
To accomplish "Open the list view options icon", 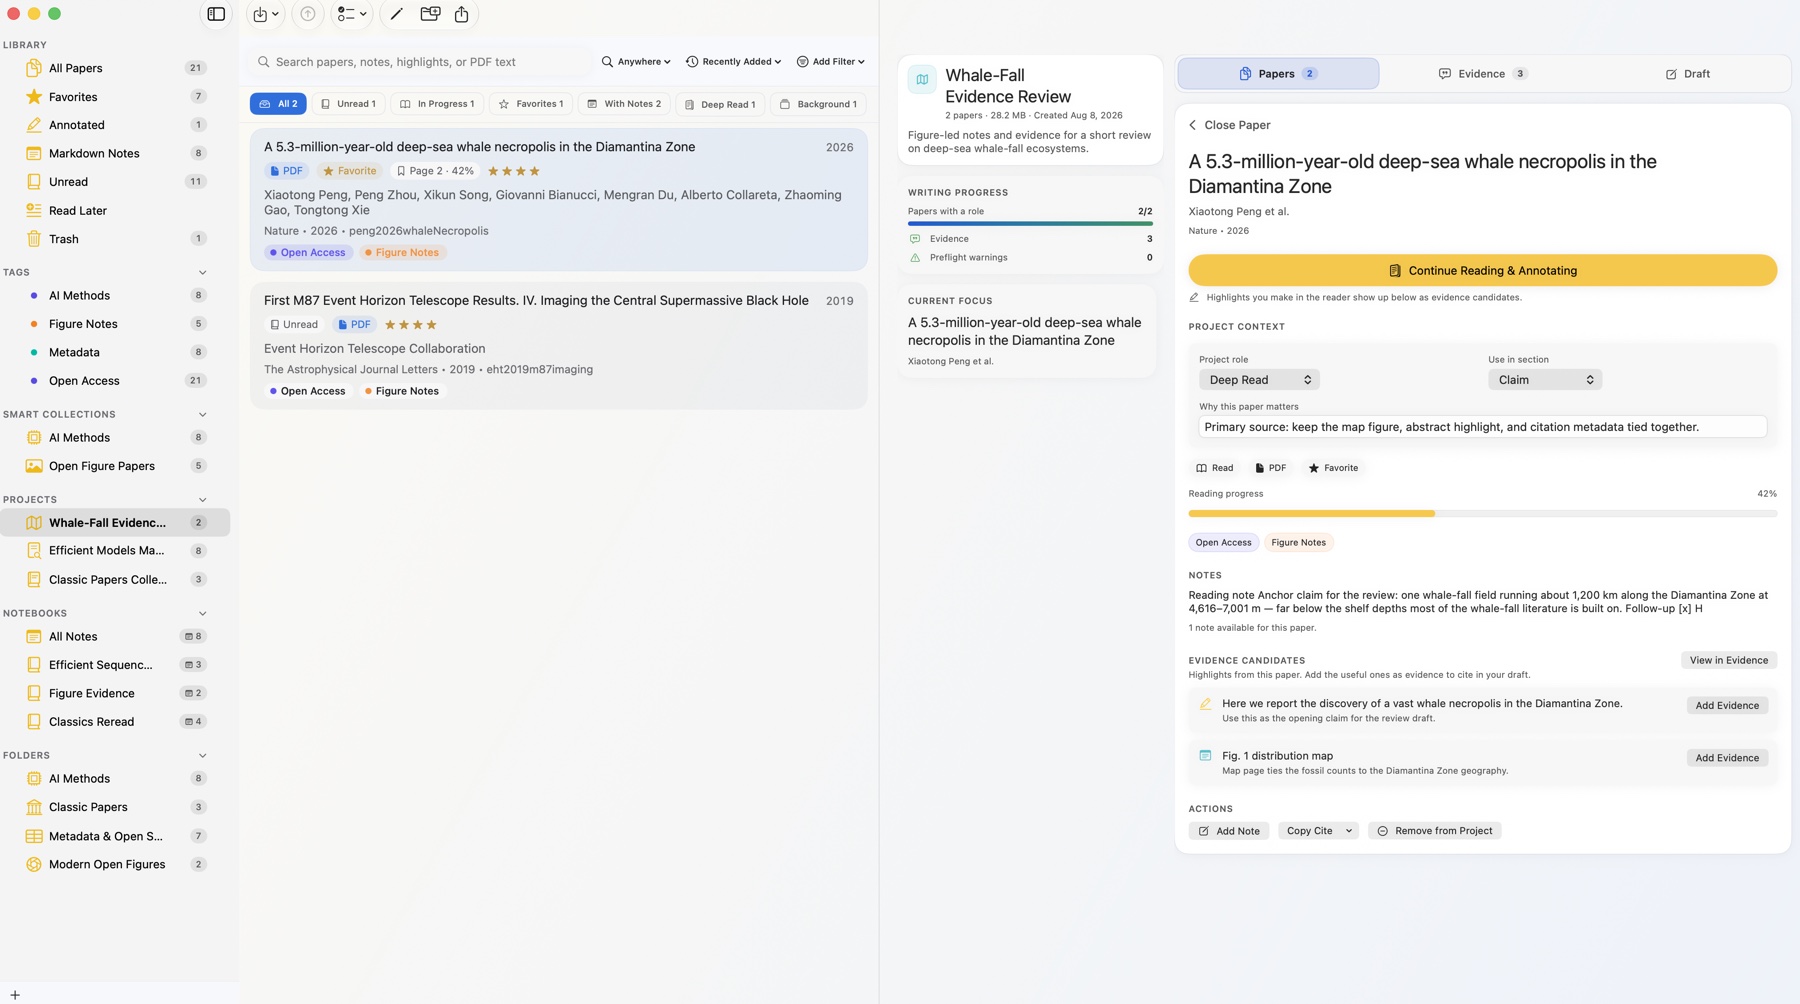I will coord(351,14).
